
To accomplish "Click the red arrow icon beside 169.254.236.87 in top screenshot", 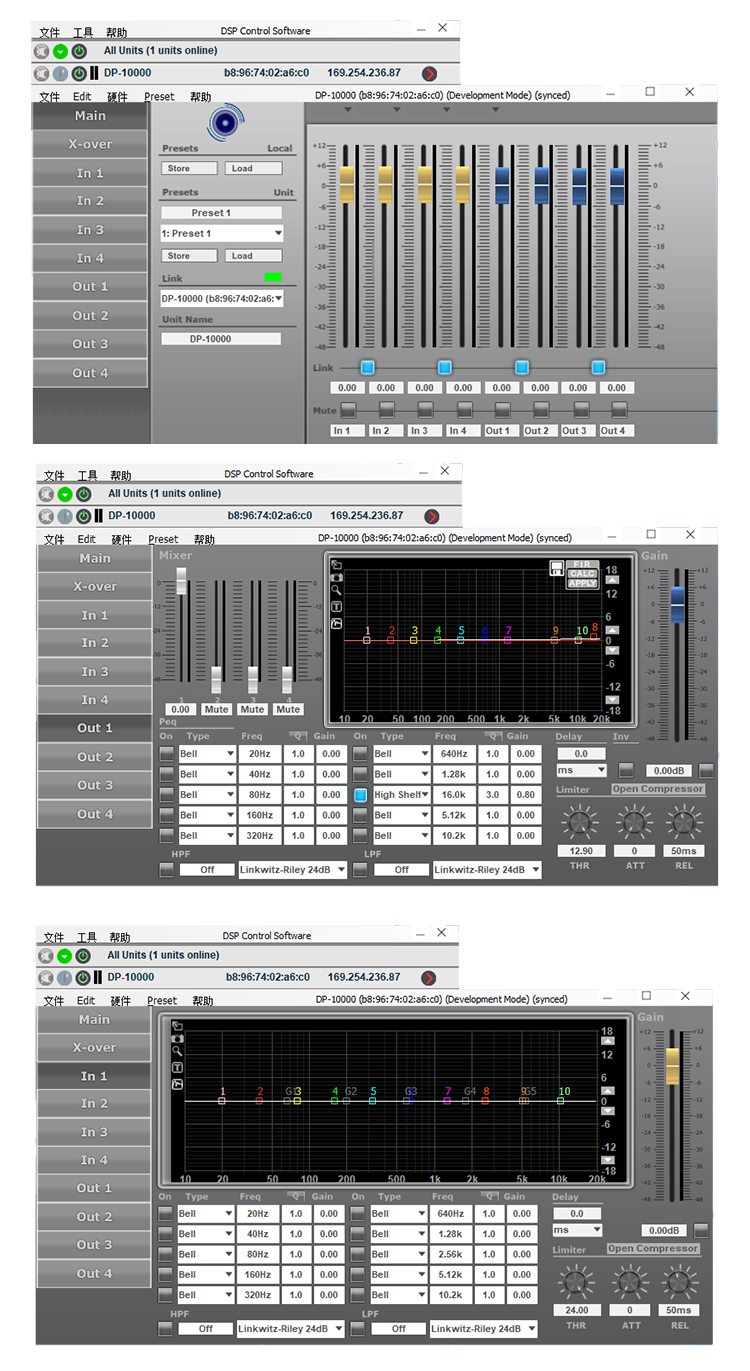I will (429, 73).
